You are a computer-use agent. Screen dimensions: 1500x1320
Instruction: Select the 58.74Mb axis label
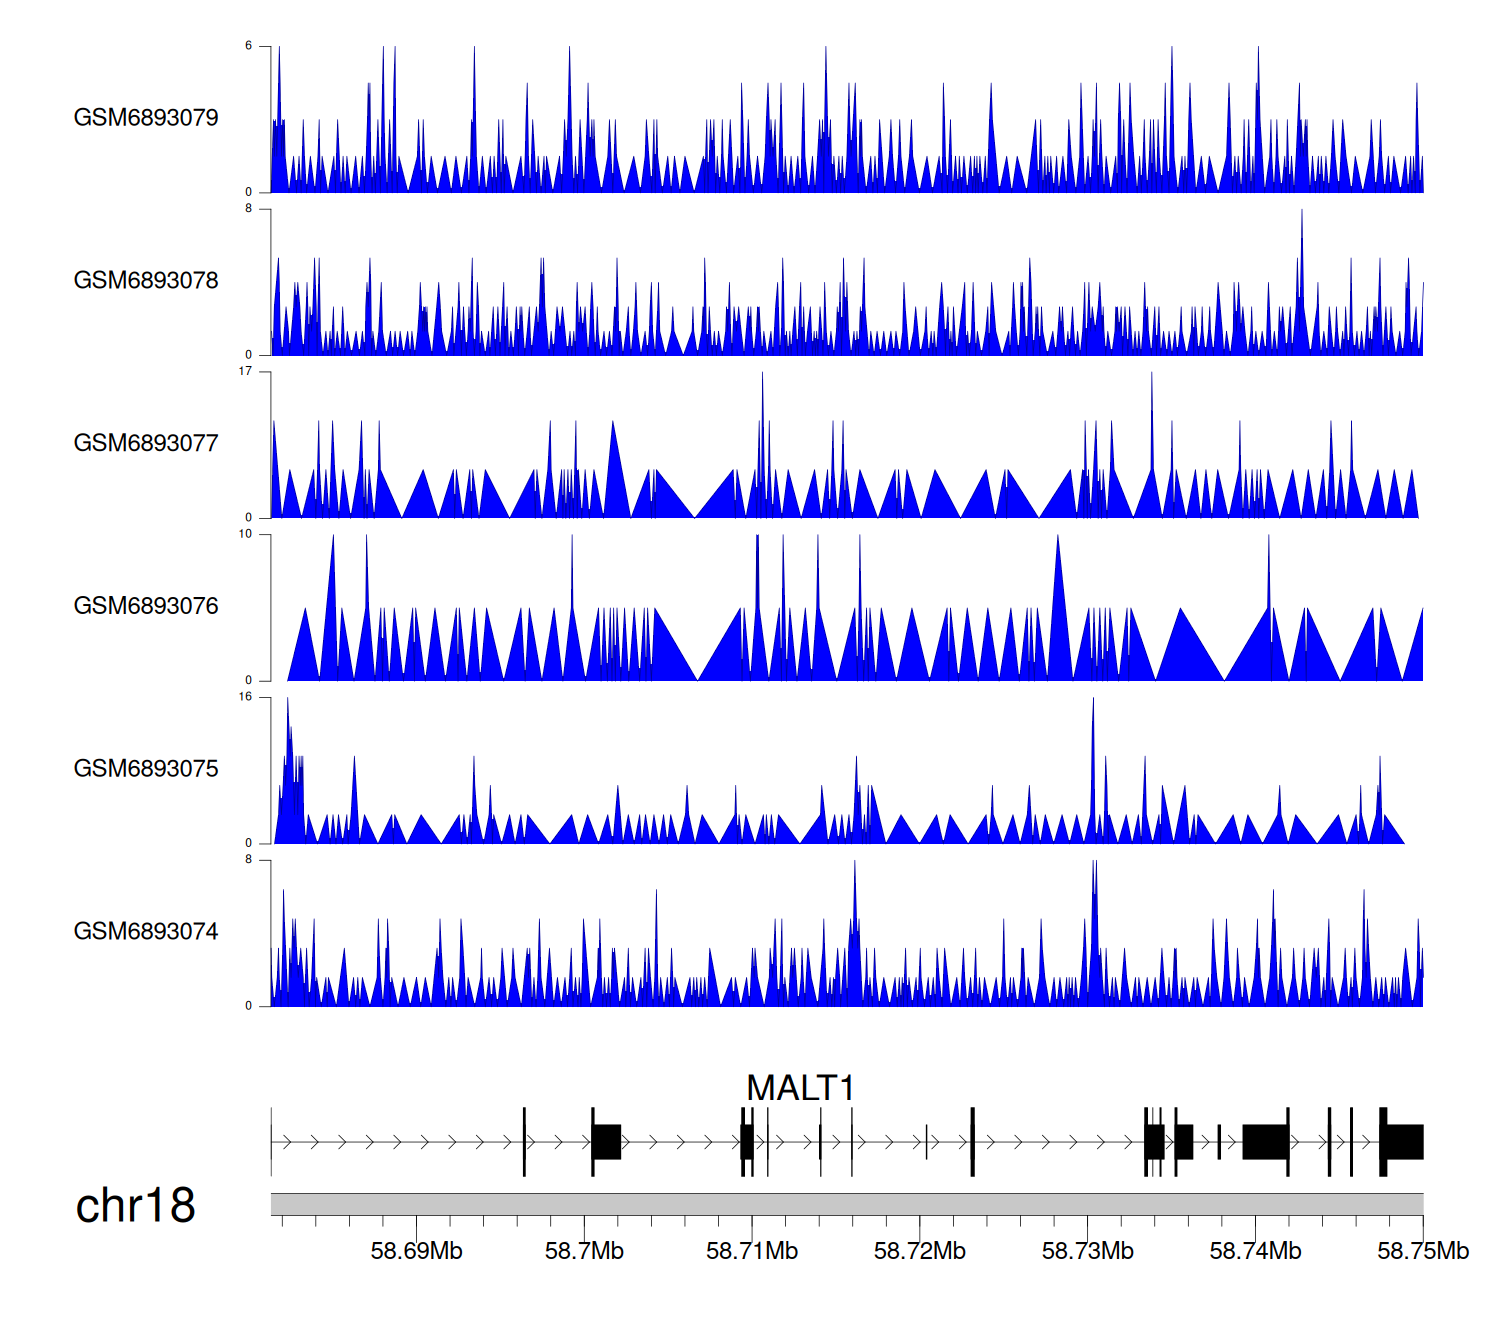coord(1255,1251)
